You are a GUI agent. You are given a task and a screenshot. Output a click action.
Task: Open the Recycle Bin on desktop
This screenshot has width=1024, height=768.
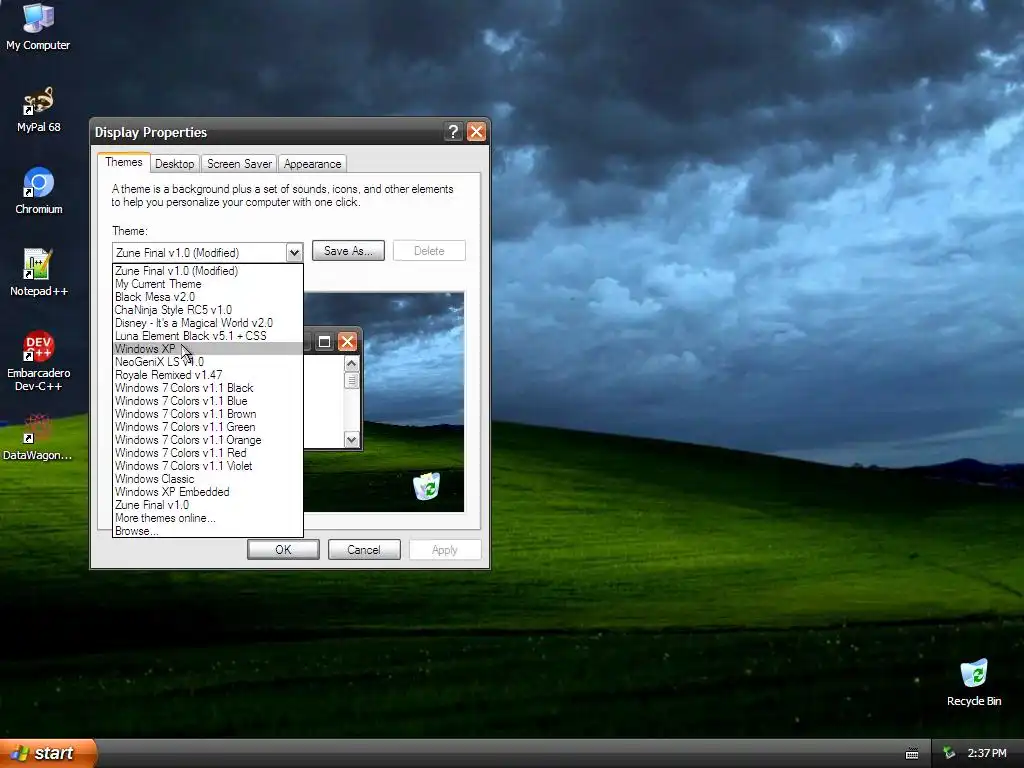[974, 683]
